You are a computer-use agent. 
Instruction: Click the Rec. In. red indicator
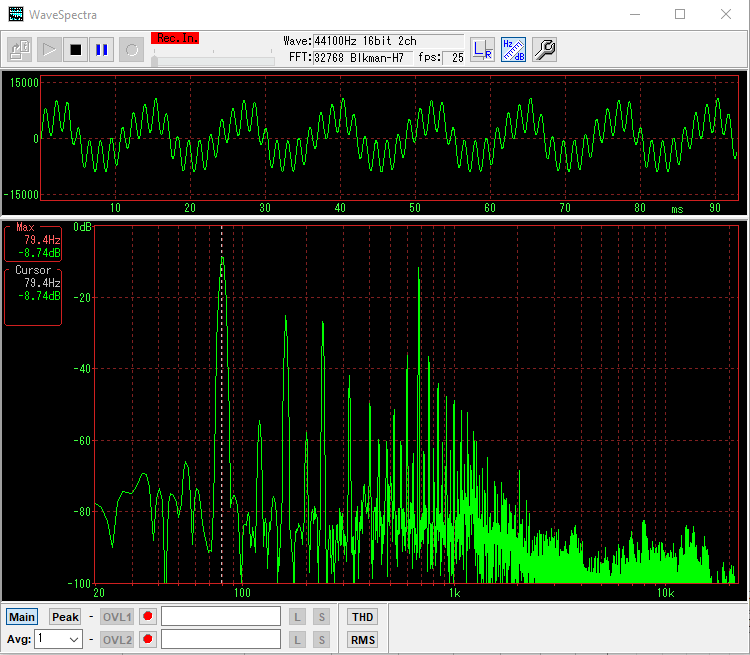175,38
